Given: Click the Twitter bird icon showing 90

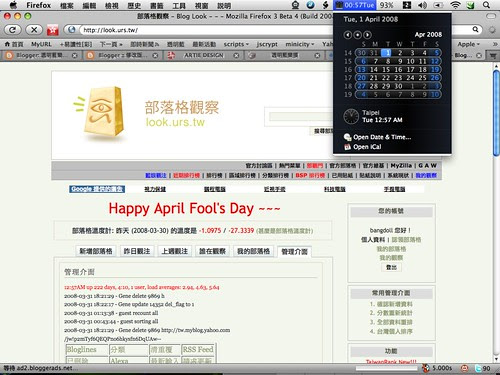Looking at the screenshot, I should [x=478, y=368].
